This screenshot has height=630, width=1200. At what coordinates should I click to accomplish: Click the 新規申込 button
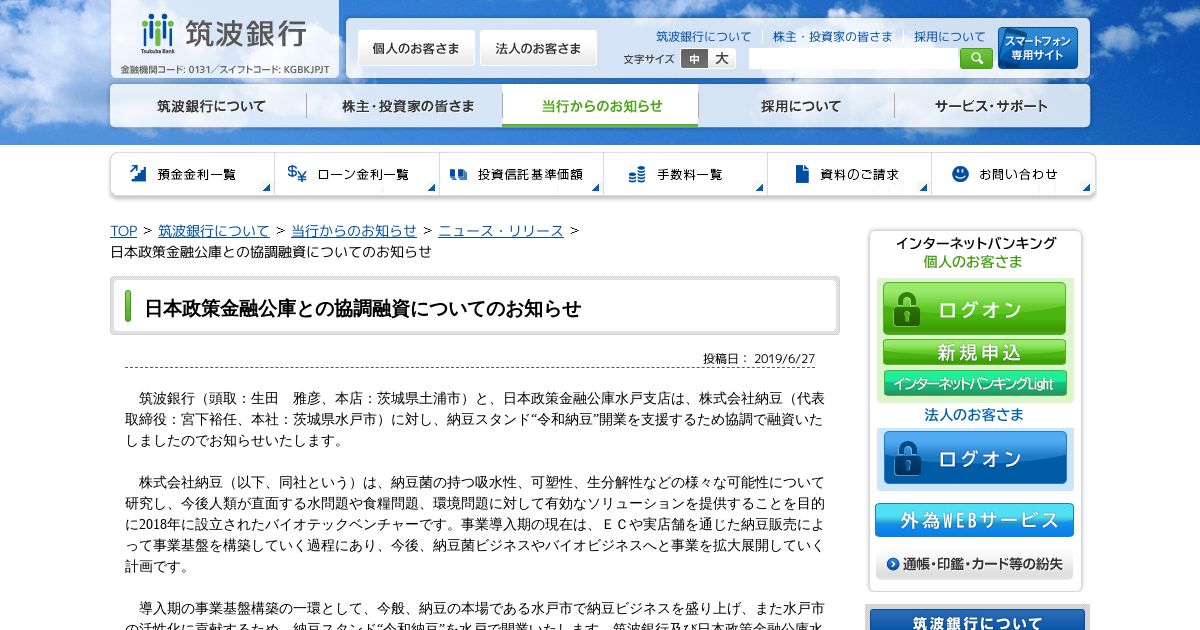[974, 353]
